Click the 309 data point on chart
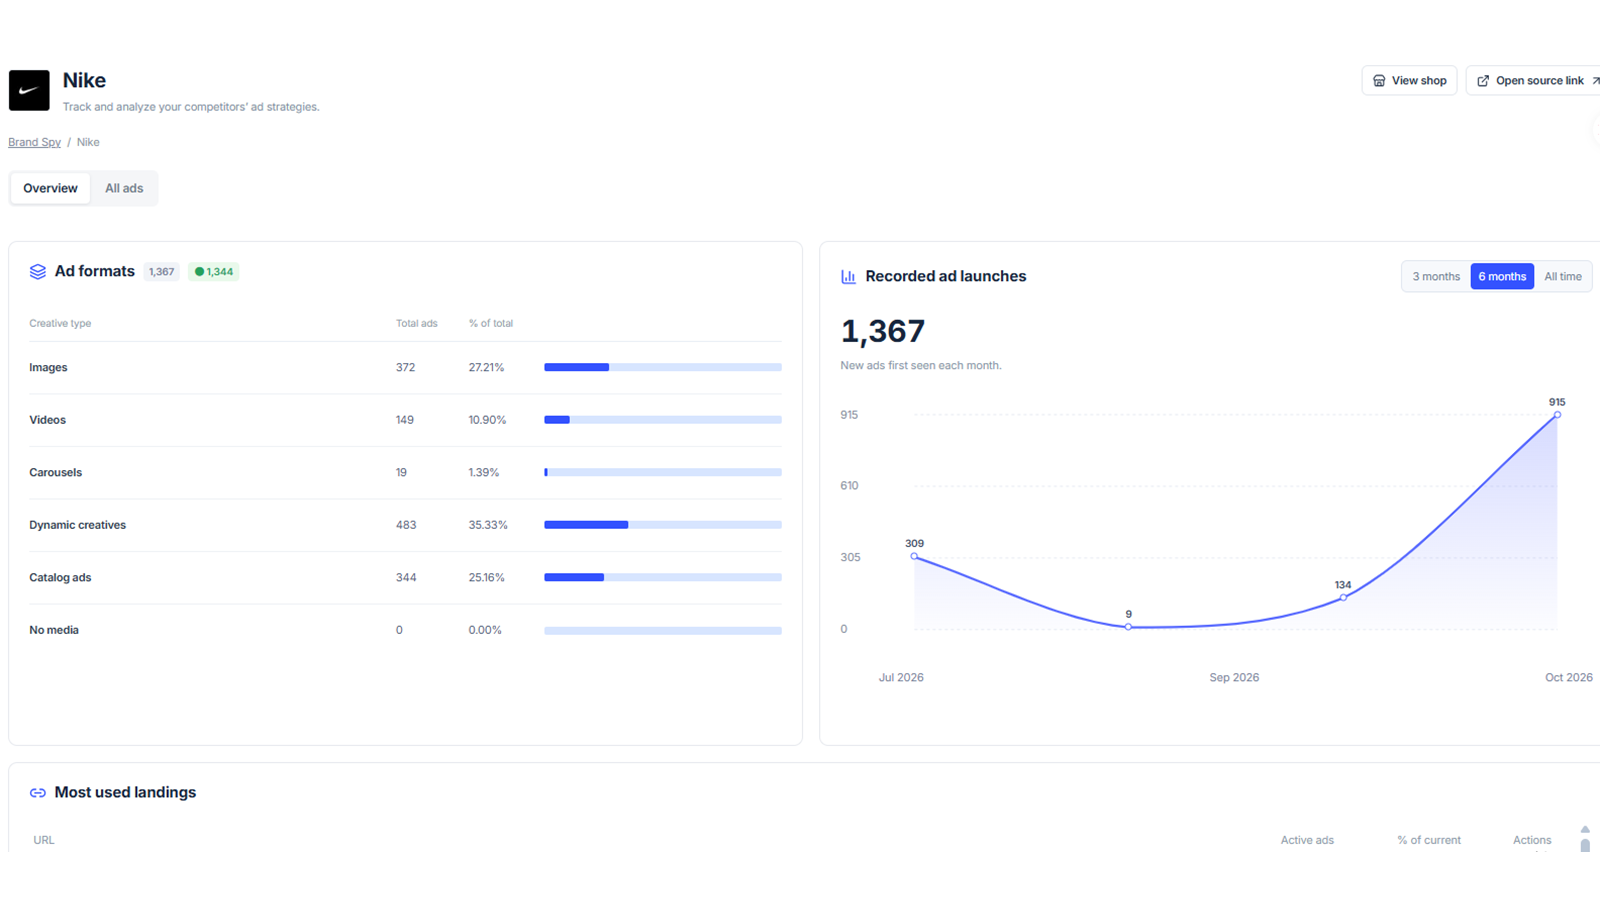This screenshot has height=900, width=1600. click(x=914, y=556)
